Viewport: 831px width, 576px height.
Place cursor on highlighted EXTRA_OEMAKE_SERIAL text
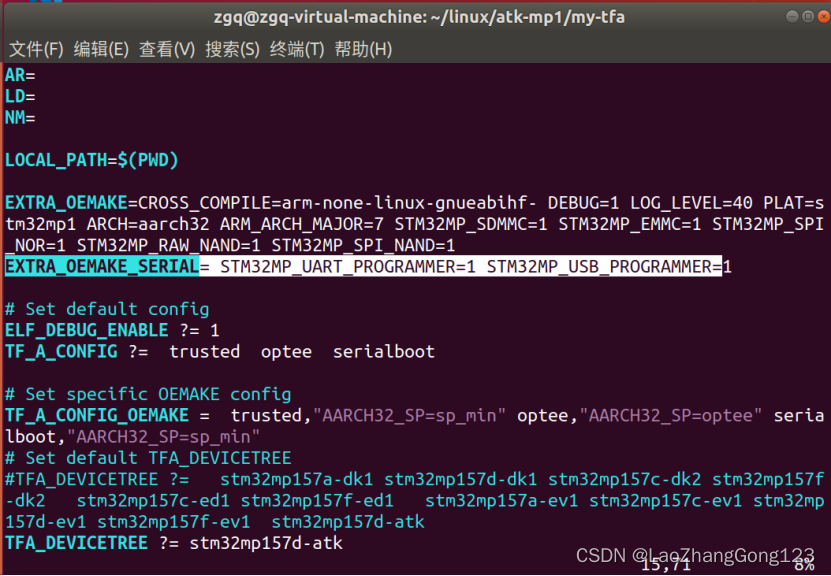[98, 266]
